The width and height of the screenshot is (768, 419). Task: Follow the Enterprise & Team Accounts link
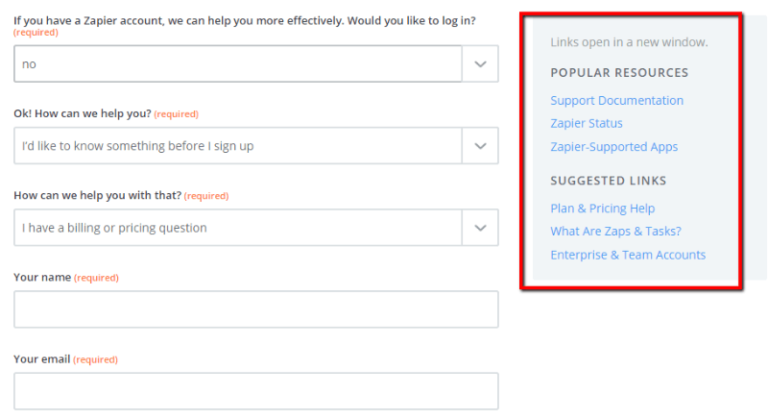(x=628, y=255)
